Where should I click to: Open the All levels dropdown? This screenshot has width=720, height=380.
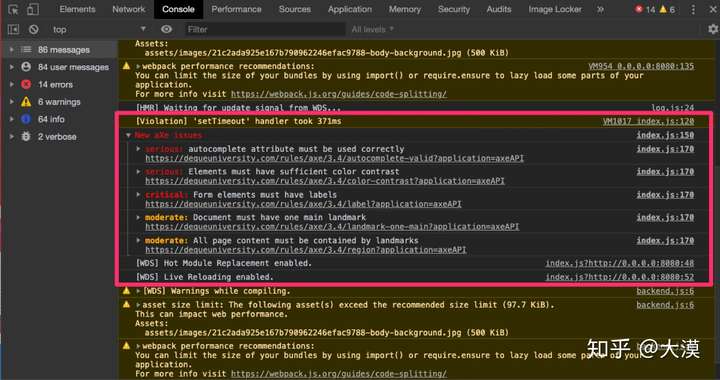pos(373,29)
